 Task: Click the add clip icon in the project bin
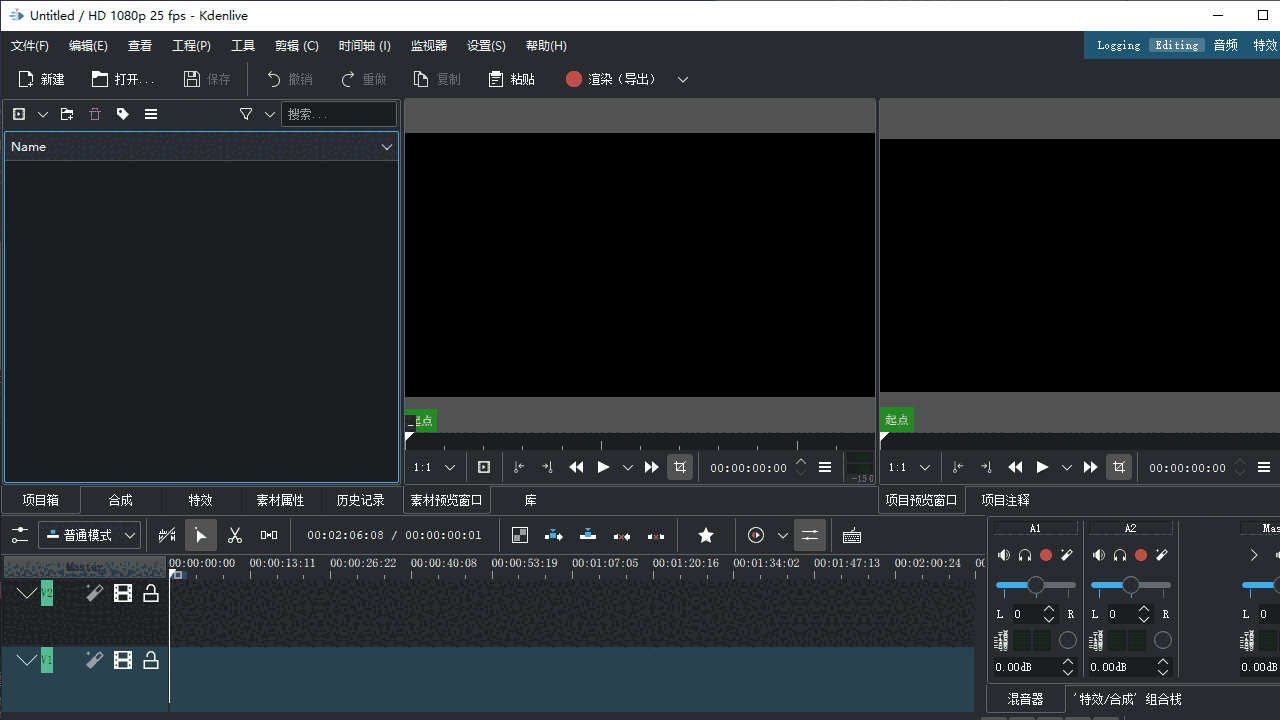(18, 114)
